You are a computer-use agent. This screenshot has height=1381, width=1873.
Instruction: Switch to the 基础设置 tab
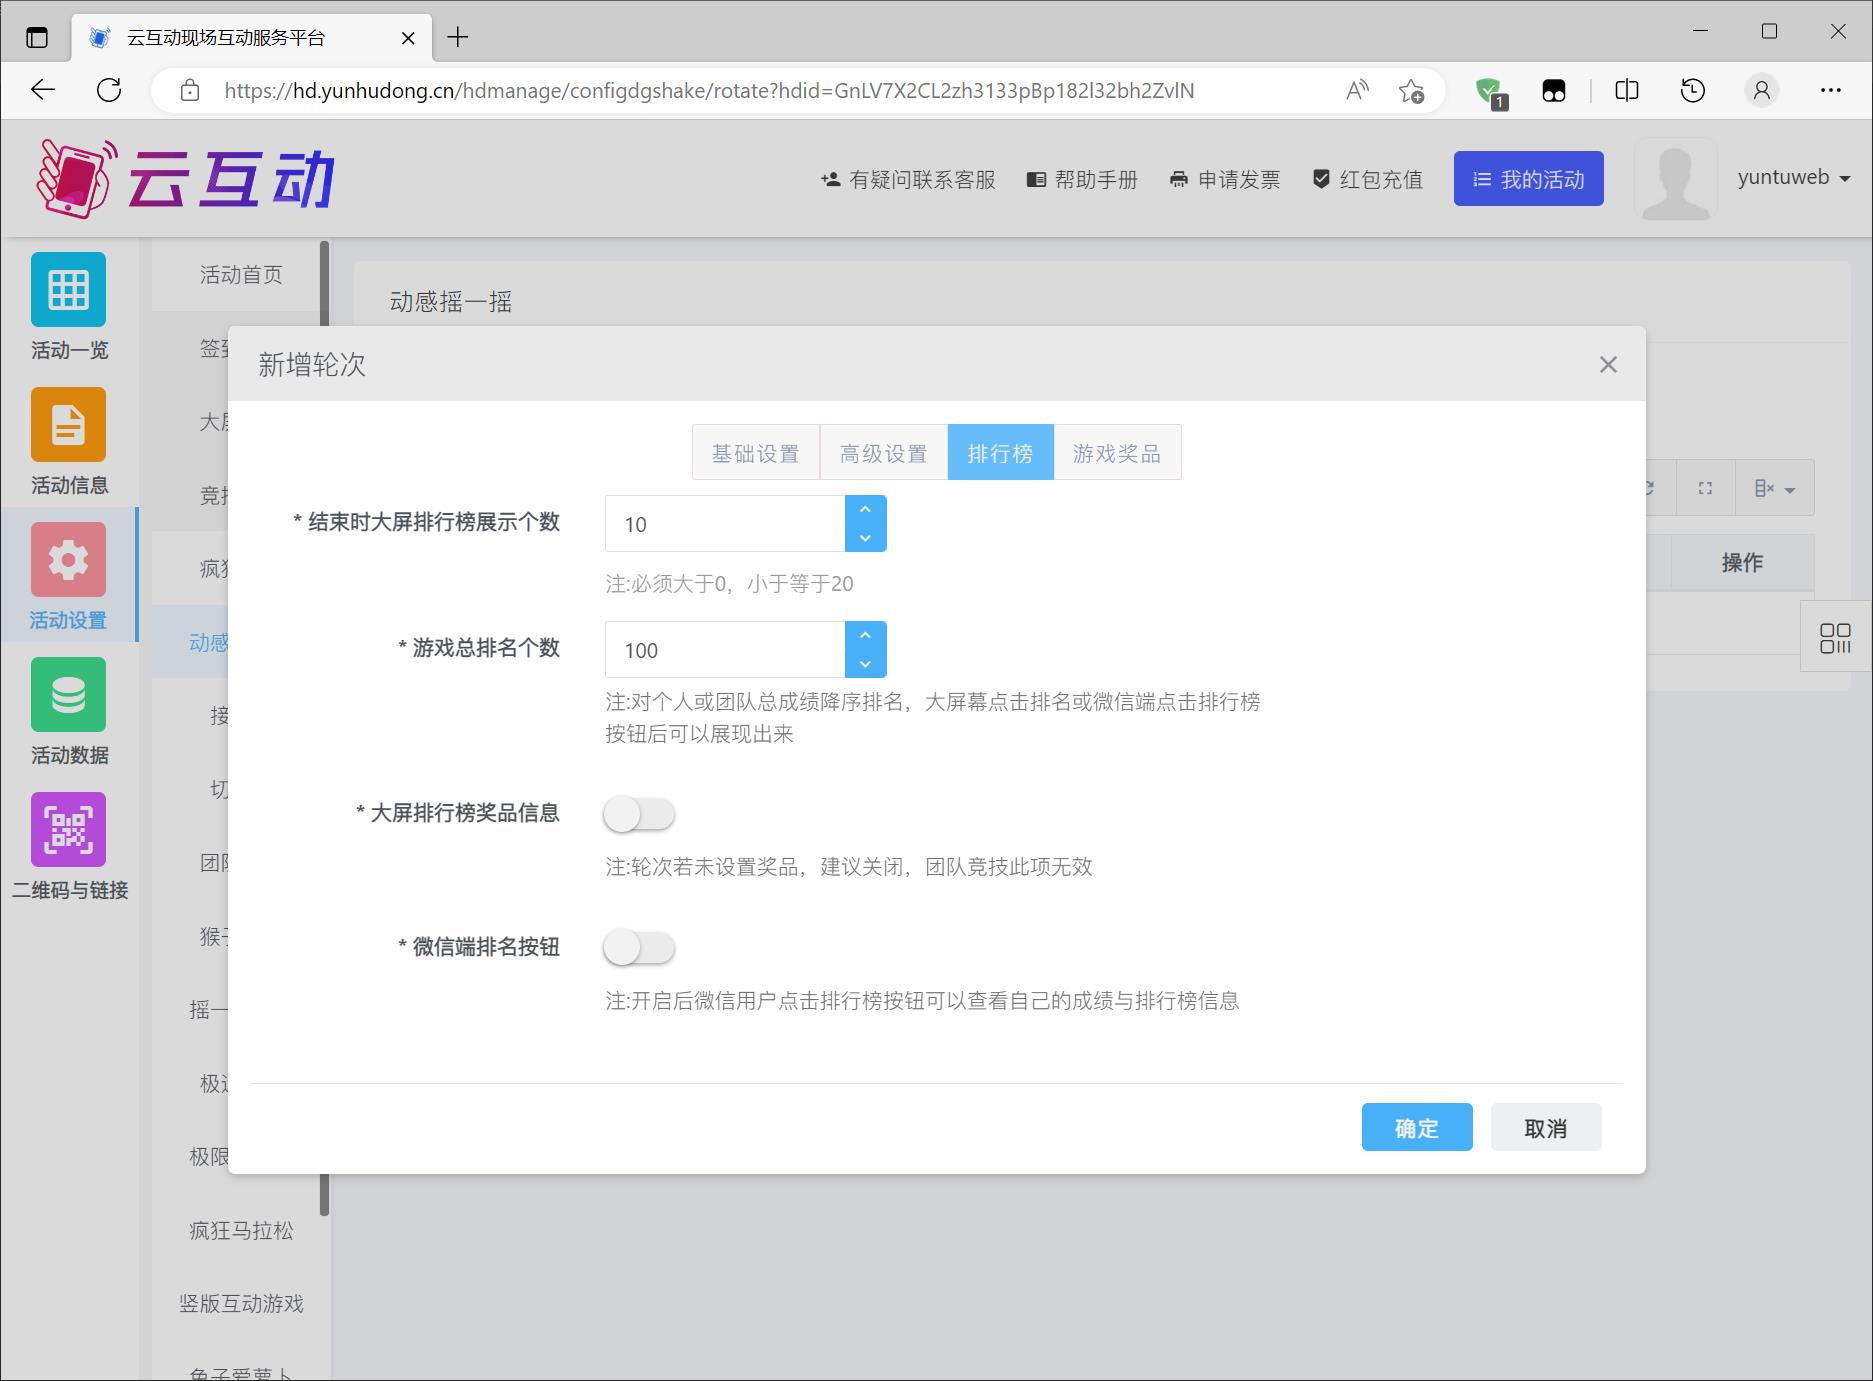pyautogui.click(x=755, y=453)
